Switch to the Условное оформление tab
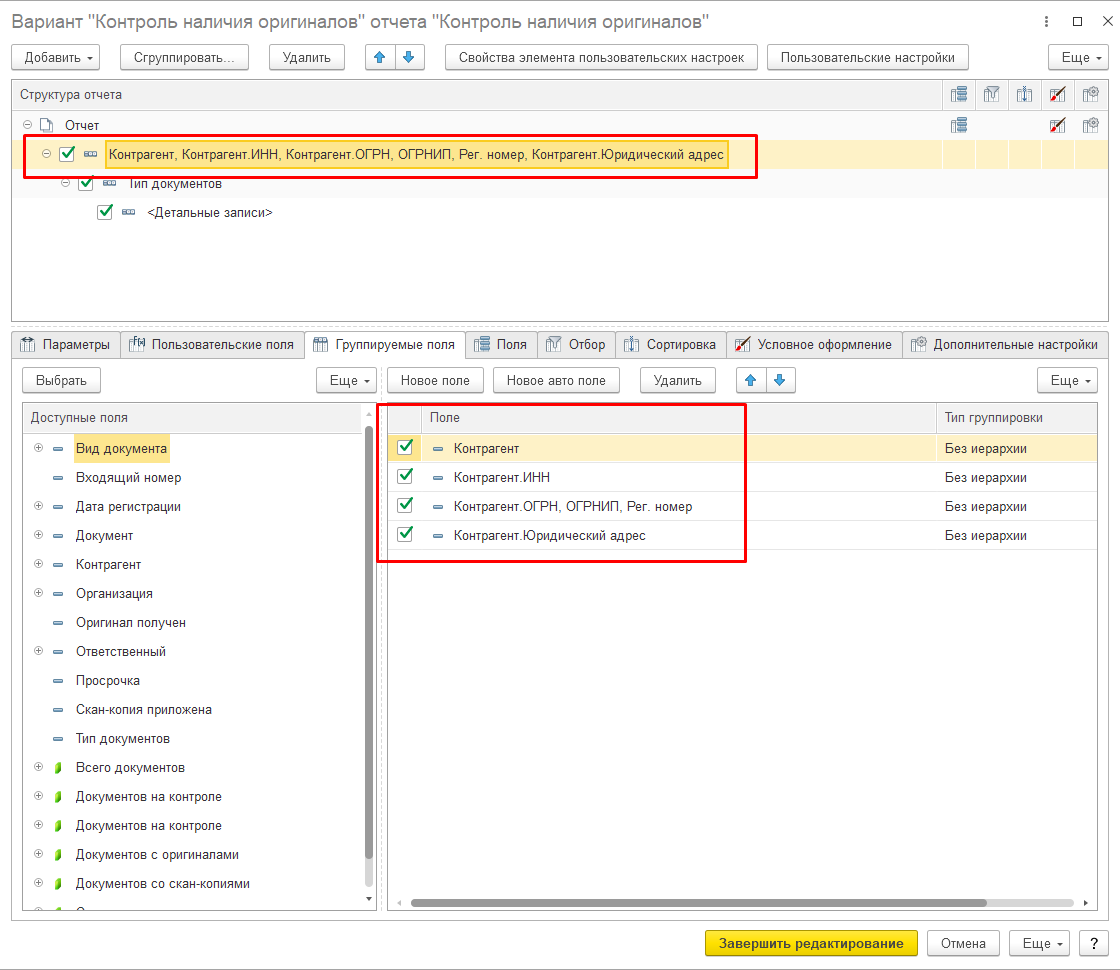Viewport: 1120px width, 970px height. coord(814,344)
